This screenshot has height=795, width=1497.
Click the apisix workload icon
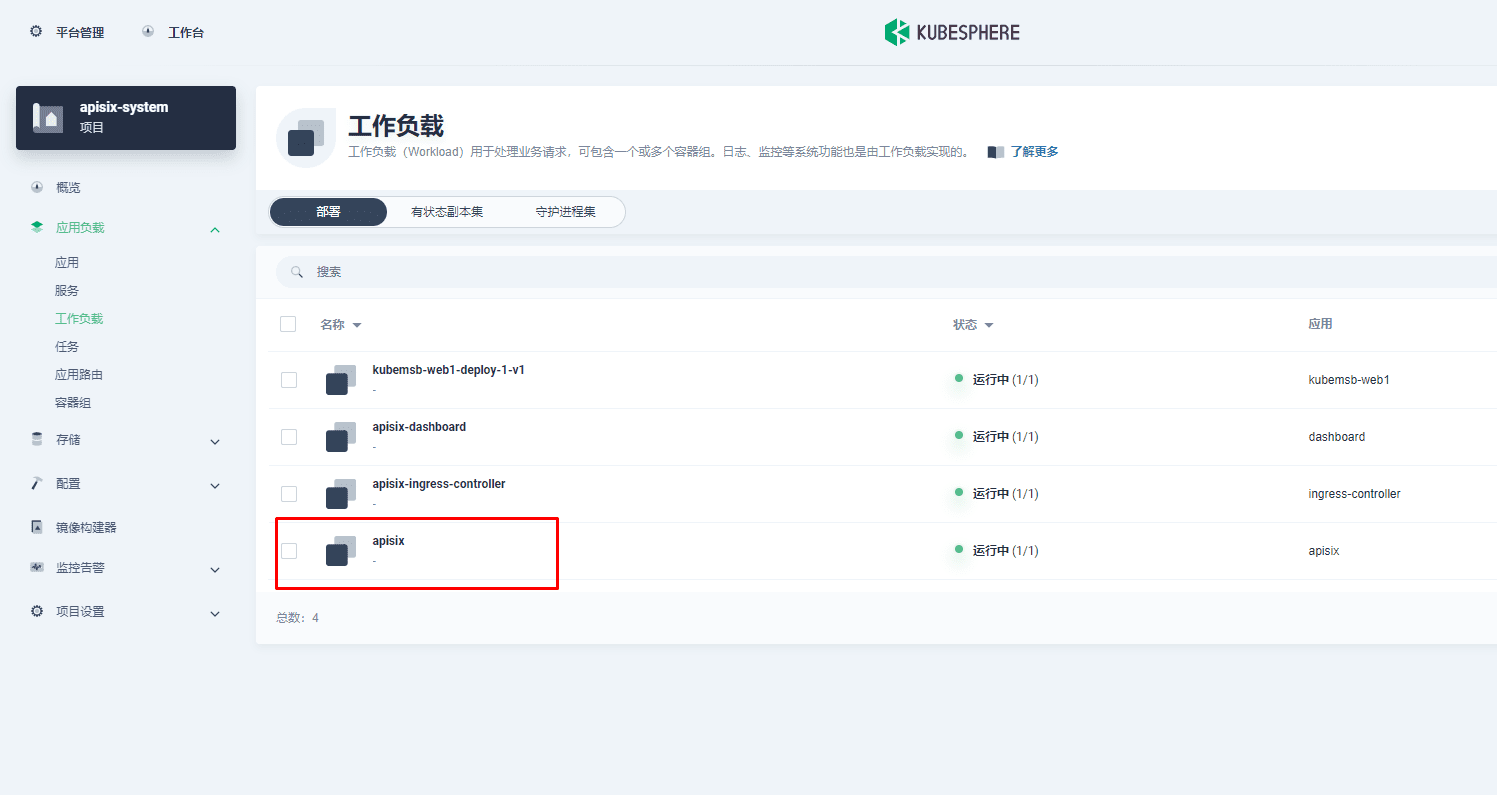coord(341,551)
